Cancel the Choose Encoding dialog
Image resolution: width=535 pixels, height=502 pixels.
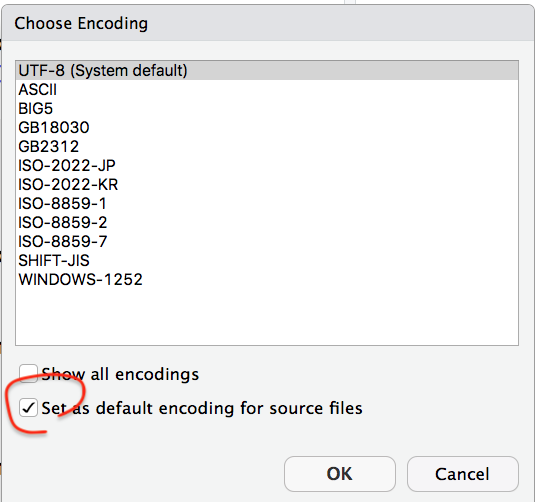tap(463, 474)
